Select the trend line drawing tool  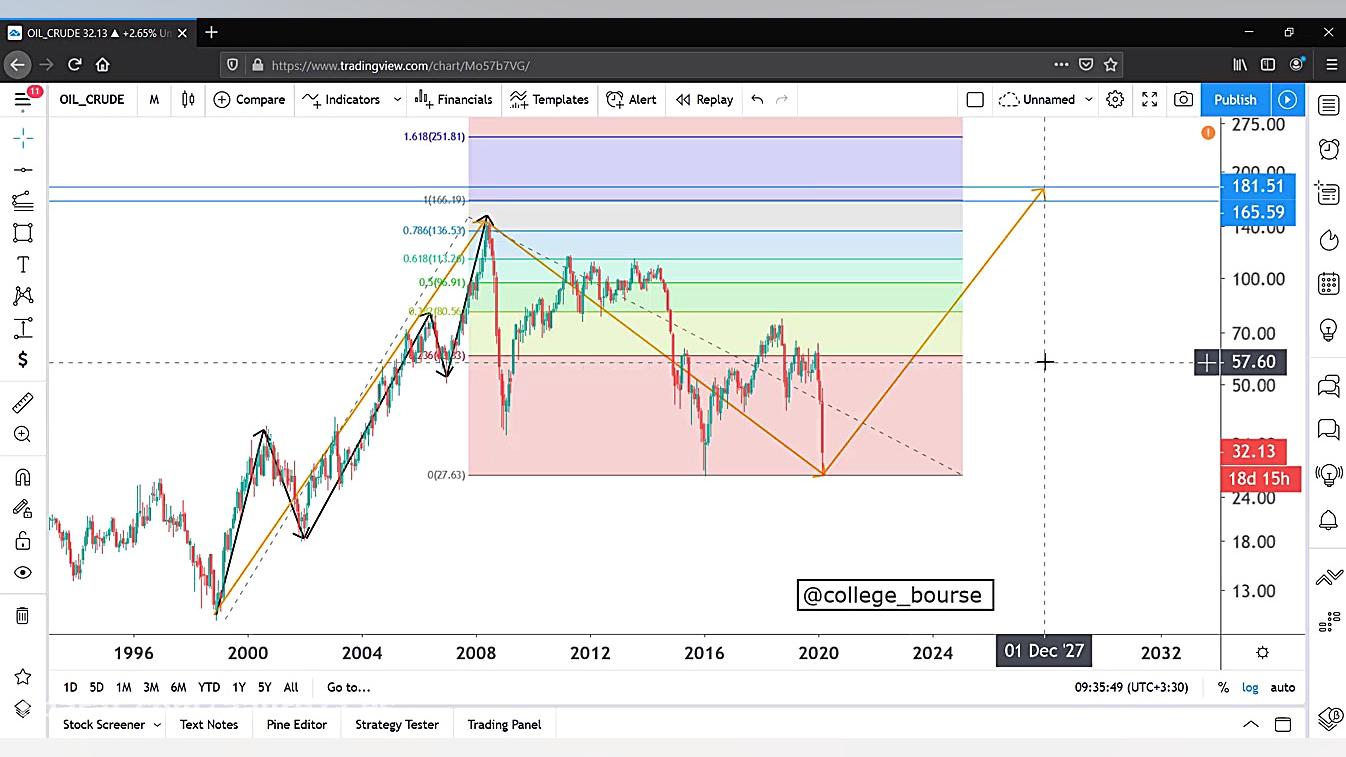click(23, 170)
